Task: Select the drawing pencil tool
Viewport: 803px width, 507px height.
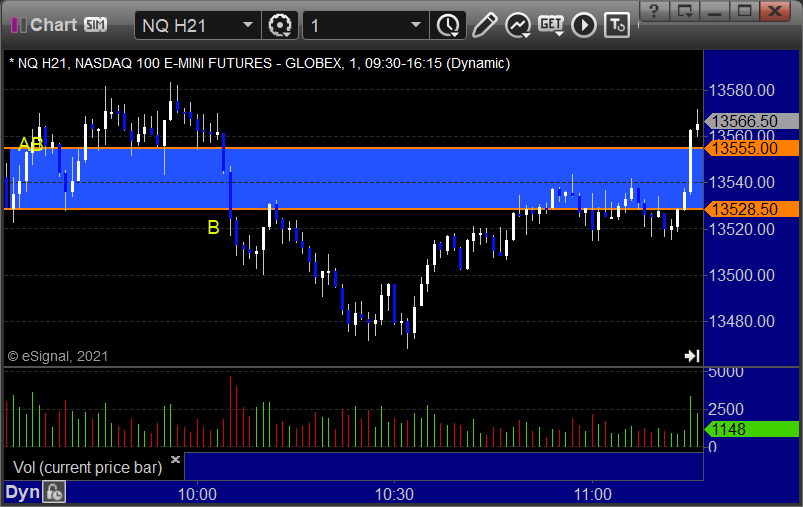Action: [x=484, y=25]
